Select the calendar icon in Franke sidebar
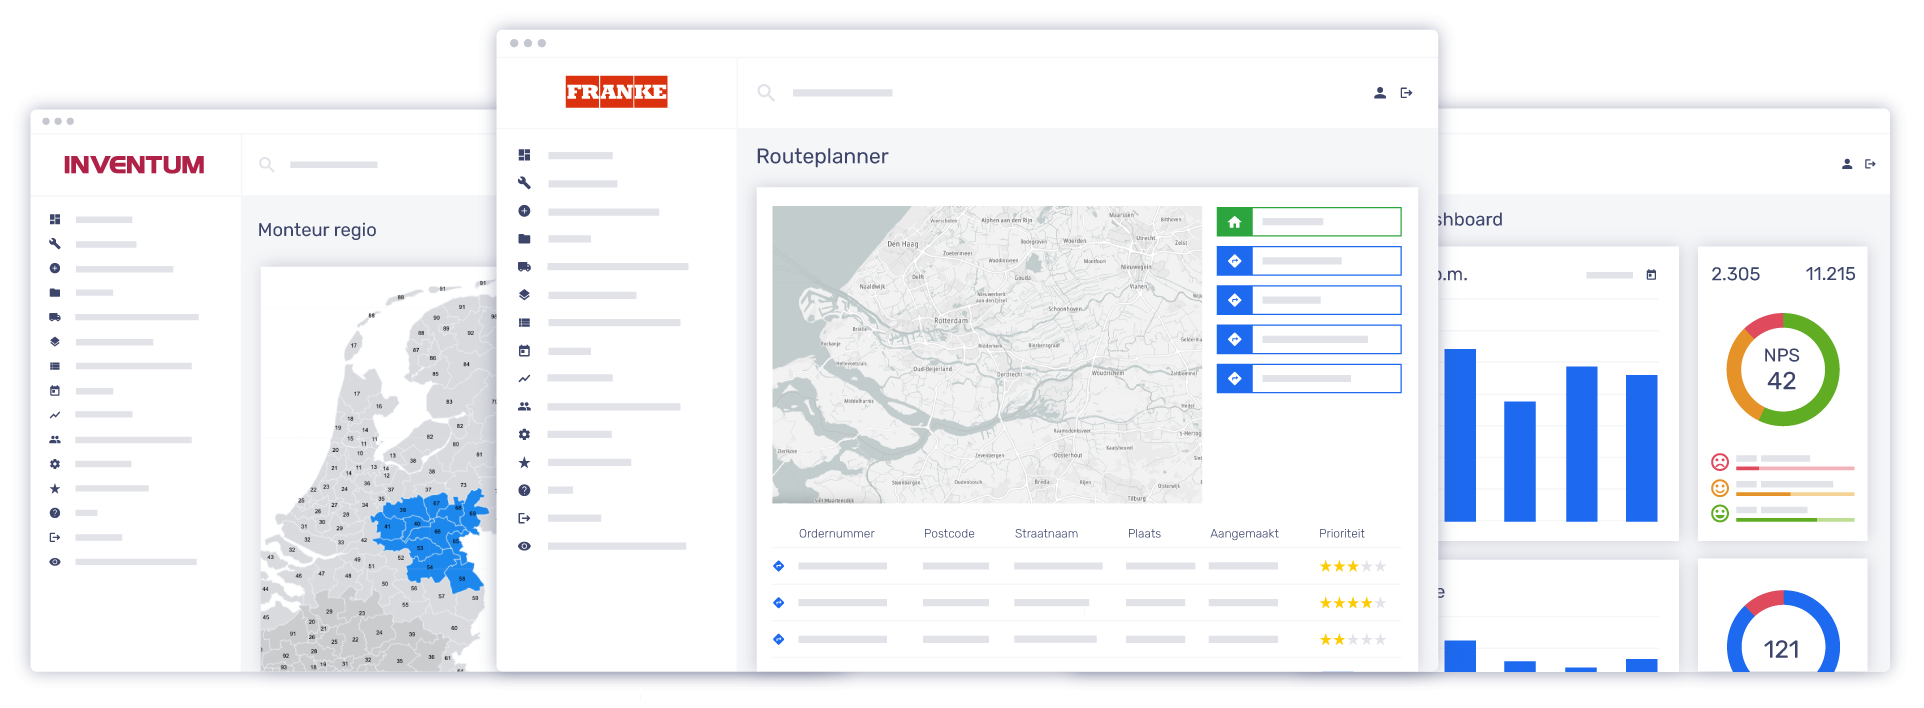The width and height of the screenshot is (1924, 708). (x=524, y=351)
